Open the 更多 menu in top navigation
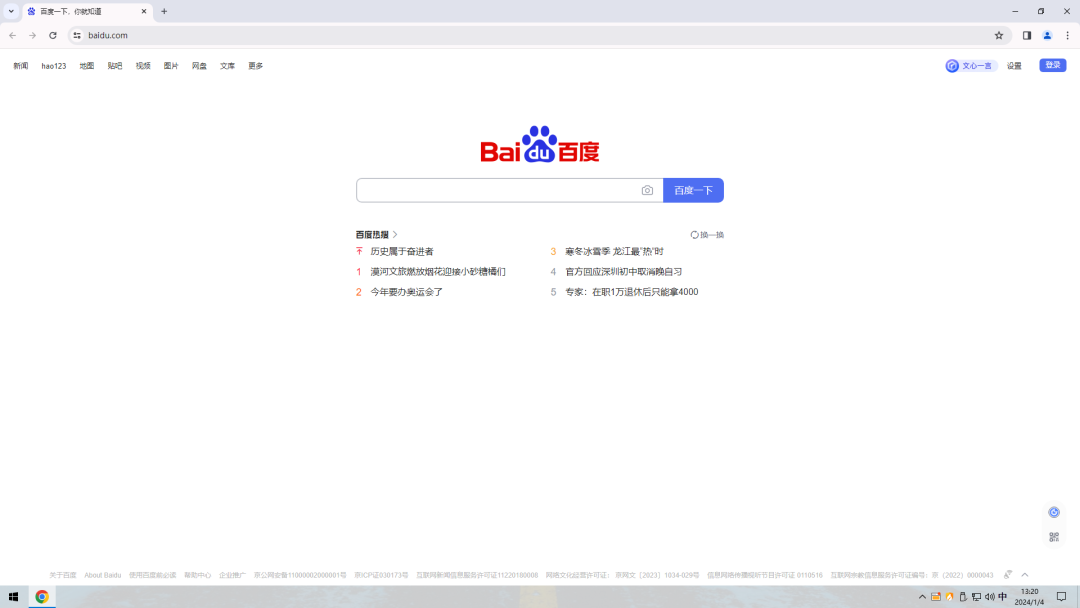Viewport: 1080px width, 608px height. [256, 66]
